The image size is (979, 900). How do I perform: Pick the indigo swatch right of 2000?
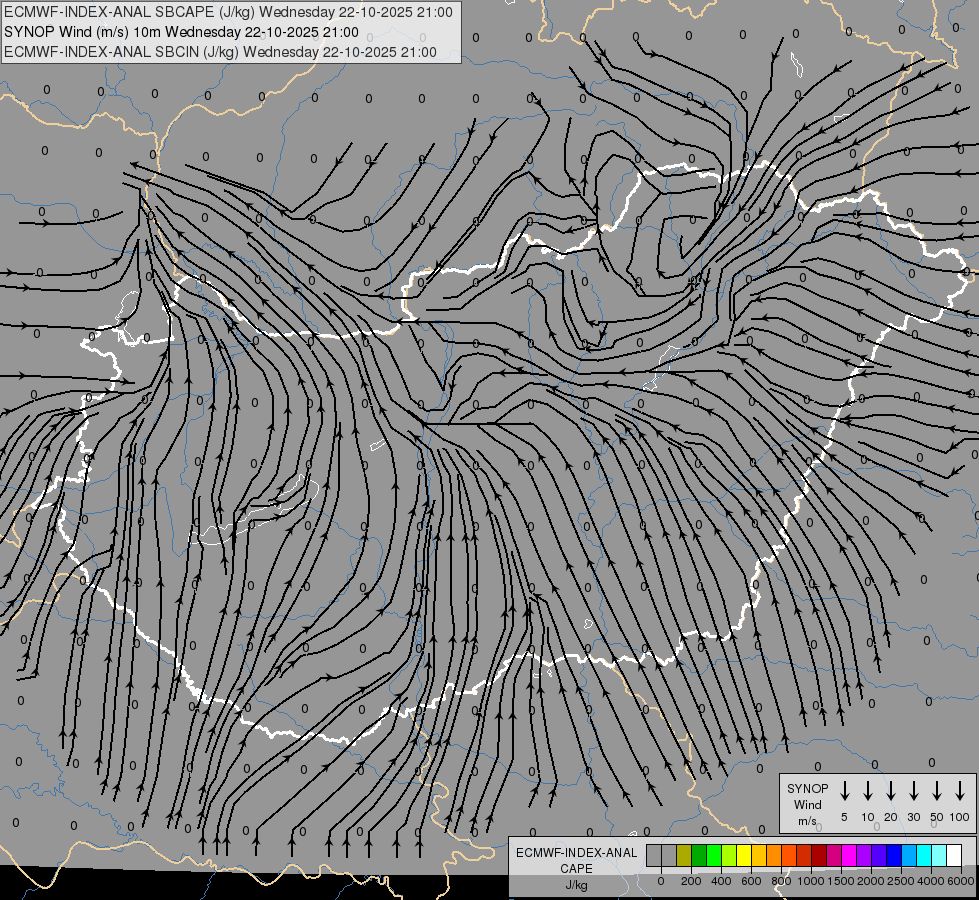pyautogui.click(x=879, y=855)
